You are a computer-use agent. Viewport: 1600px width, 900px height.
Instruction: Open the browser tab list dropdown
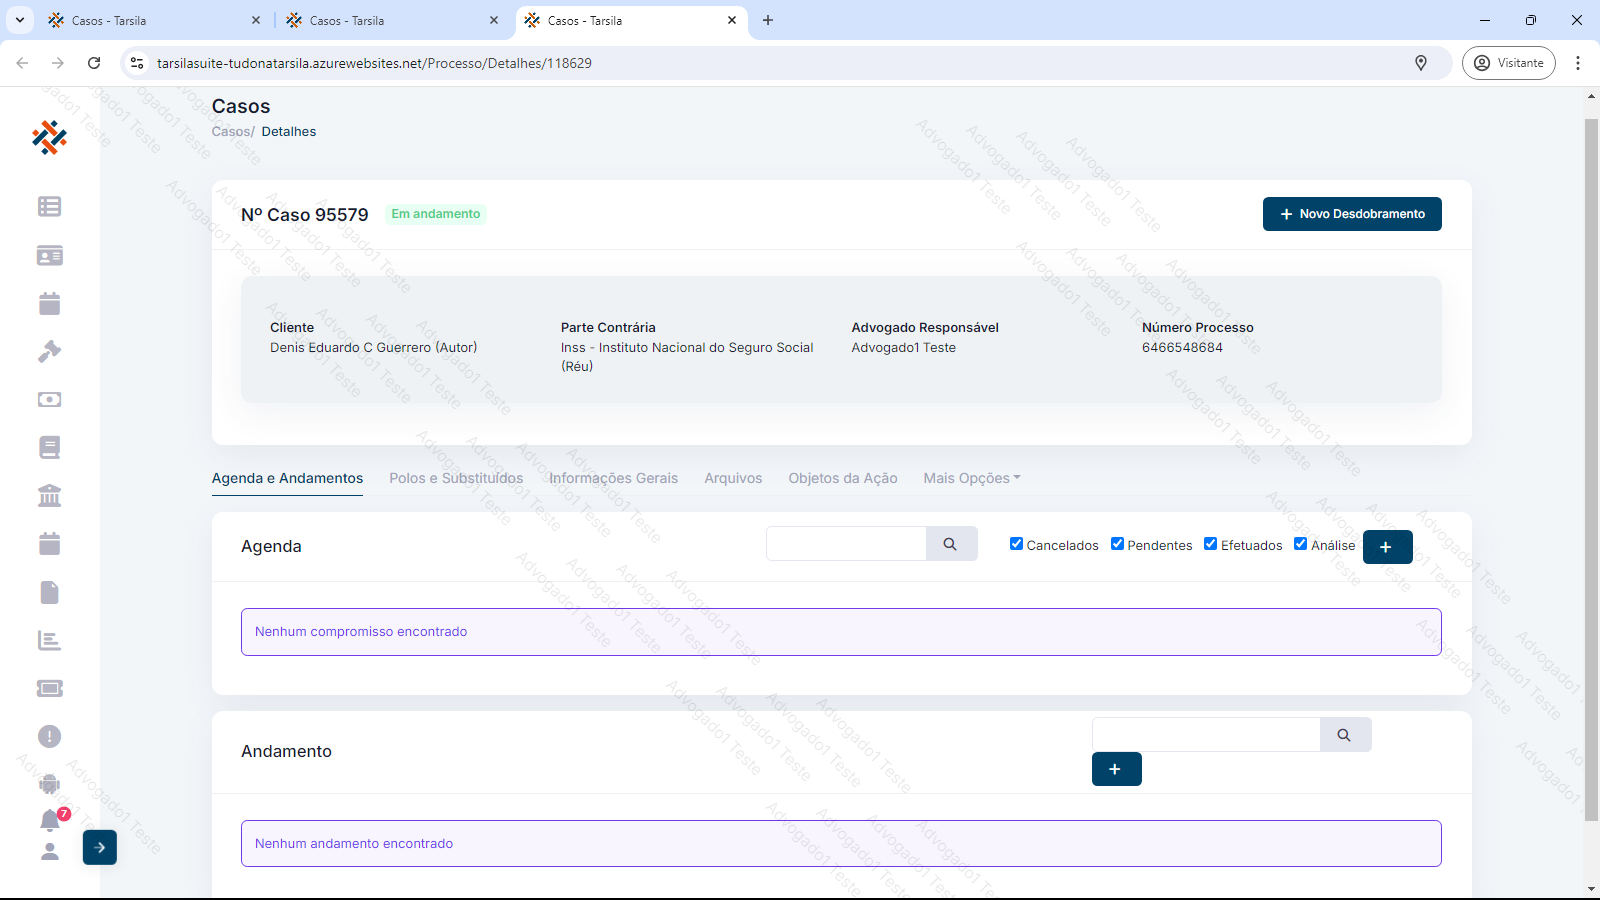point(19,20)
